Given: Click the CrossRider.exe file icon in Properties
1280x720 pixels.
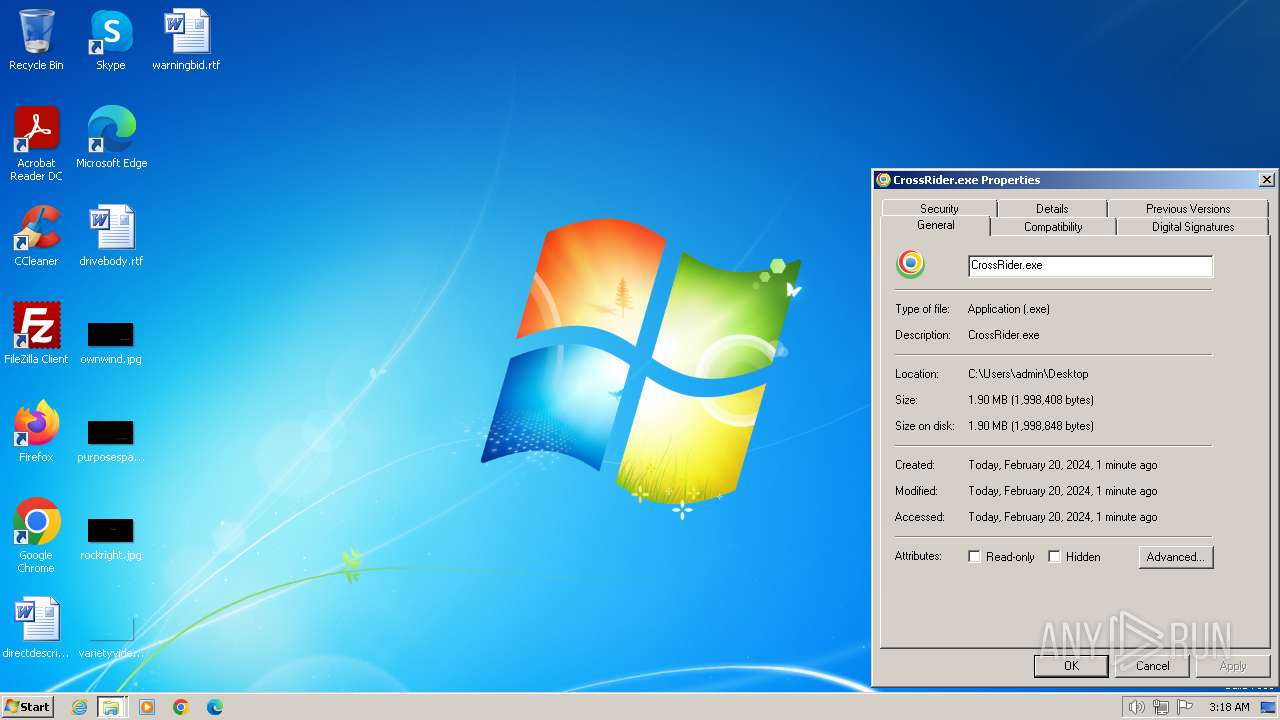Looking at the screenshot, I should pos(910,264).
